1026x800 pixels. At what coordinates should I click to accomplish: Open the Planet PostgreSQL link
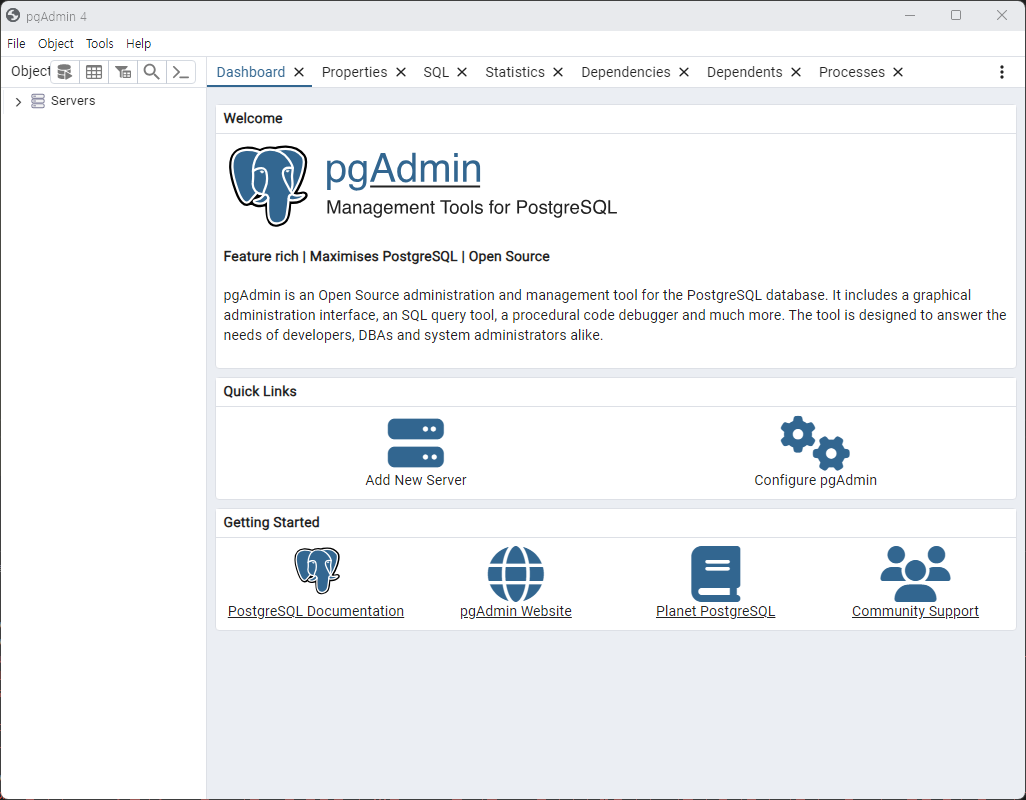715,611
